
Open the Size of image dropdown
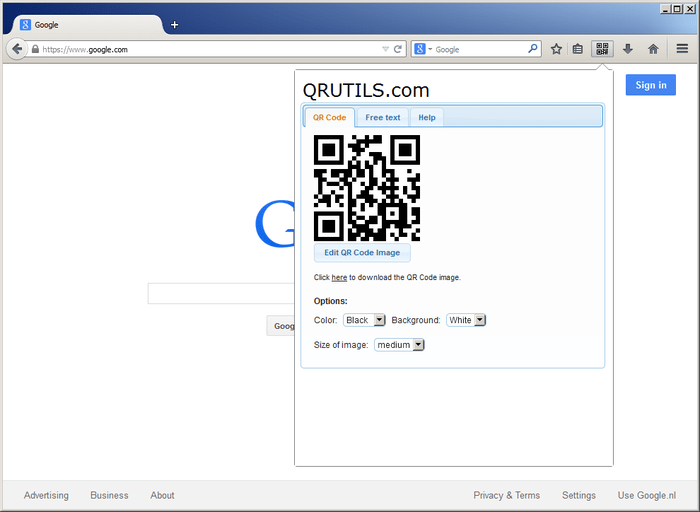point(399,345)
